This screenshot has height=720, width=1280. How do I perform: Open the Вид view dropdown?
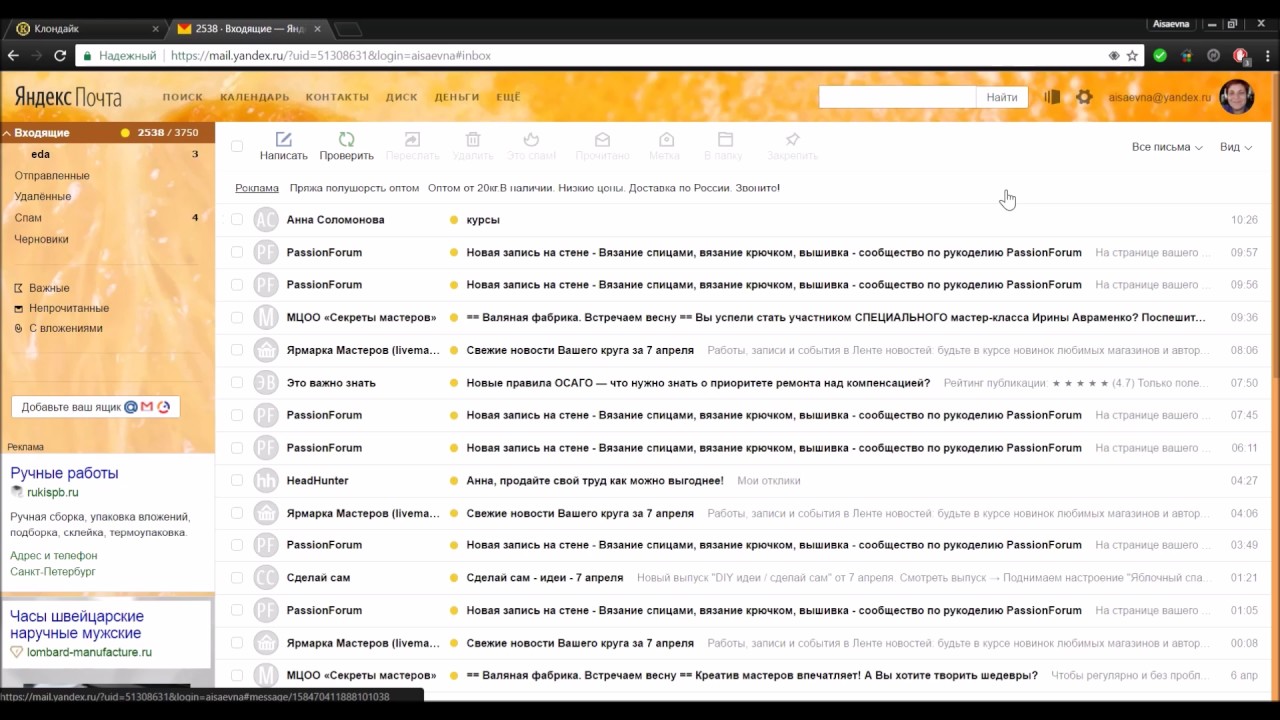coord(1235,147)
